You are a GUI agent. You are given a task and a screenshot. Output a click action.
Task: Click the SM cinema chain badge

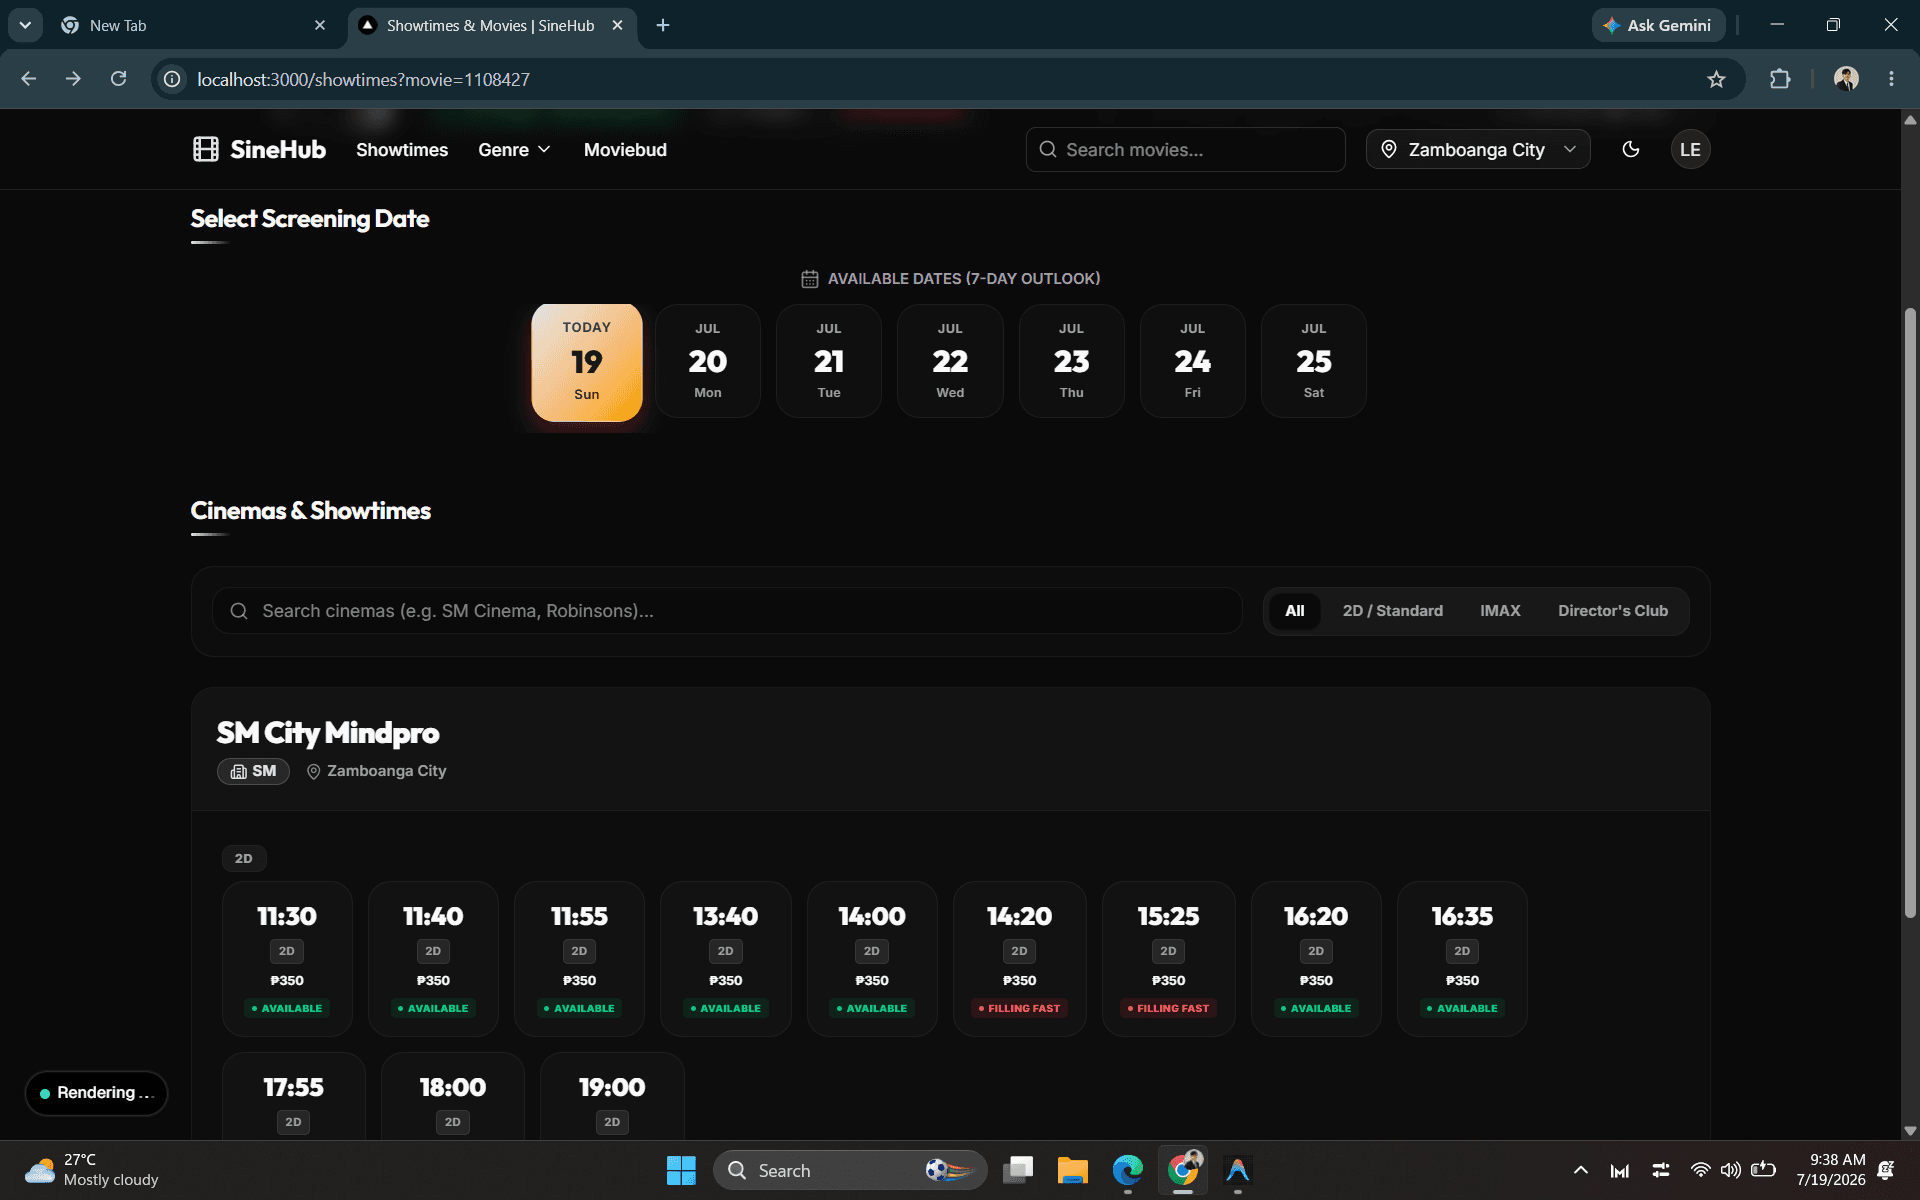click(253, 771)
